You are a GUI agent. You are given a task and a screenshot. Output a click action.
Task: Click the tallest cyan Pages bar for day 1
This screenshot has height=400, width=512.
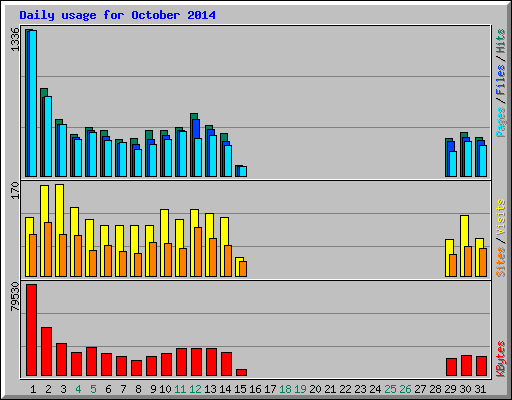[x=33, y=103]
